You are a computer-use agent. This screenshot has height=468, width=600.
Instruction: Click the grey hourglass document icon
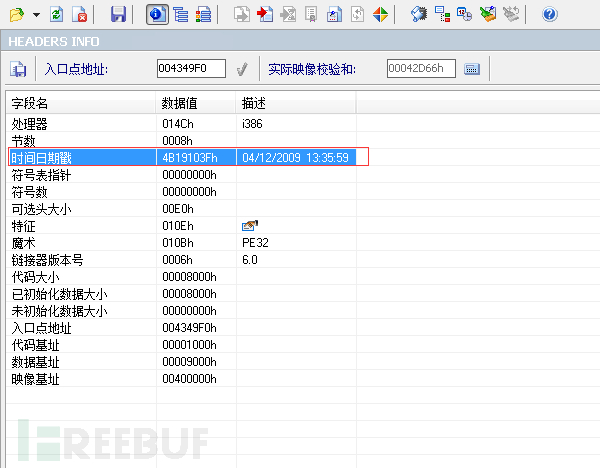coord(288,15)
